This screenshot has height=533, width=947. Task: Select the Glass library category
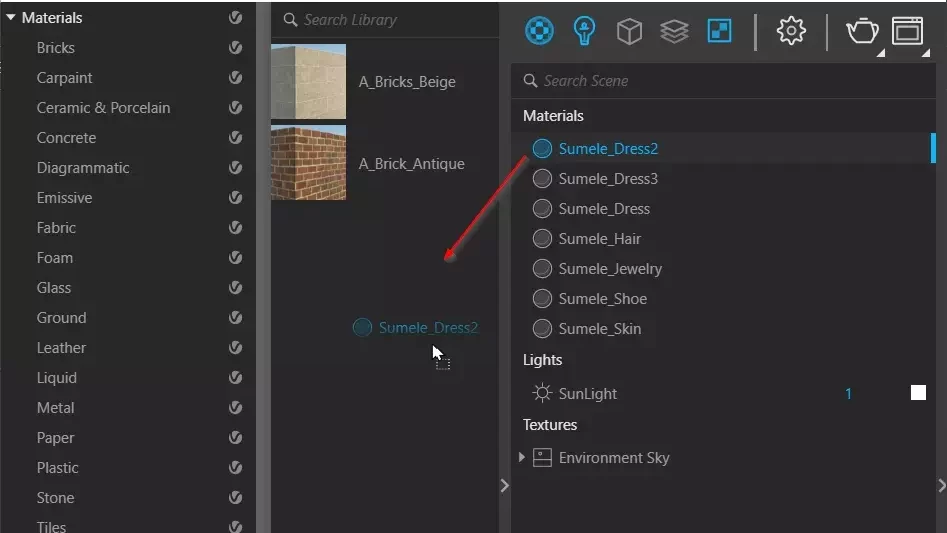coord(54,288)
